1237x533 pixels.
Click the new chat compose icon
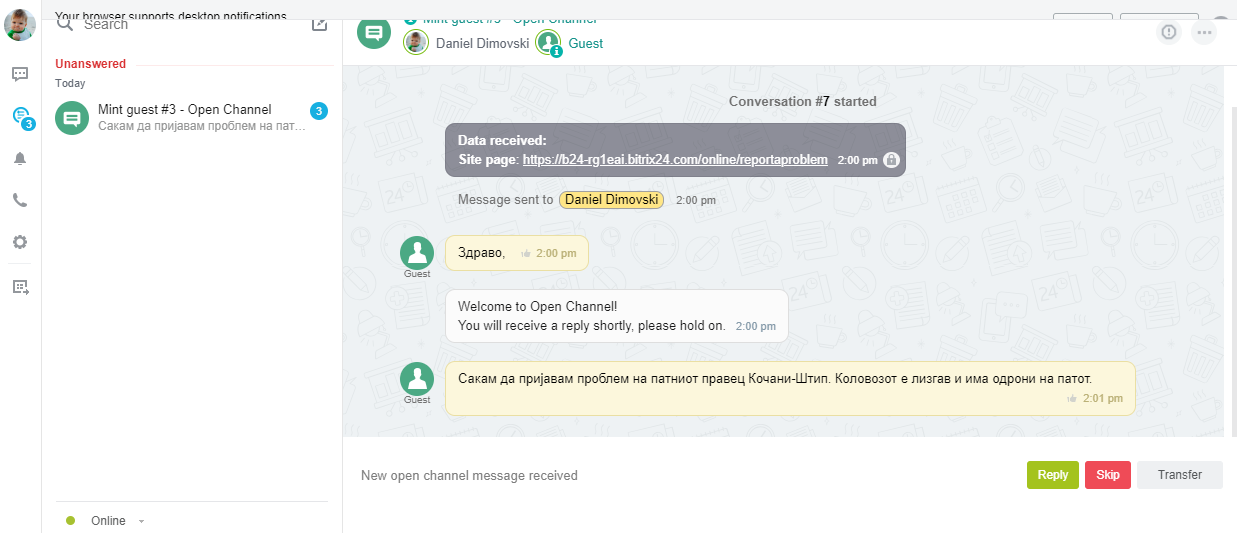(319, 24)
